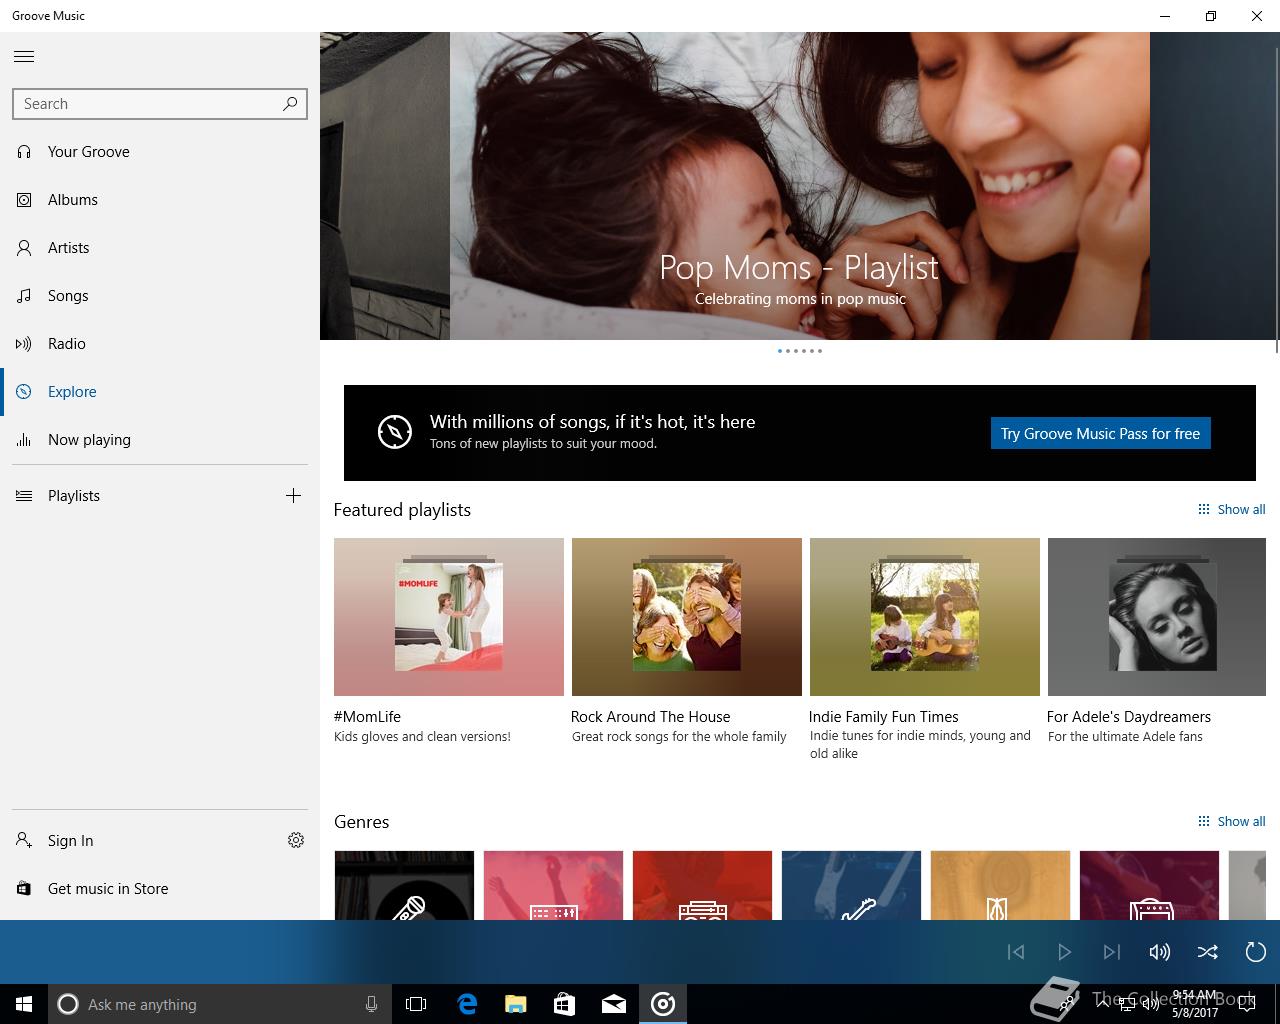Open File Explorer from taskbar

click(516, 1004)
